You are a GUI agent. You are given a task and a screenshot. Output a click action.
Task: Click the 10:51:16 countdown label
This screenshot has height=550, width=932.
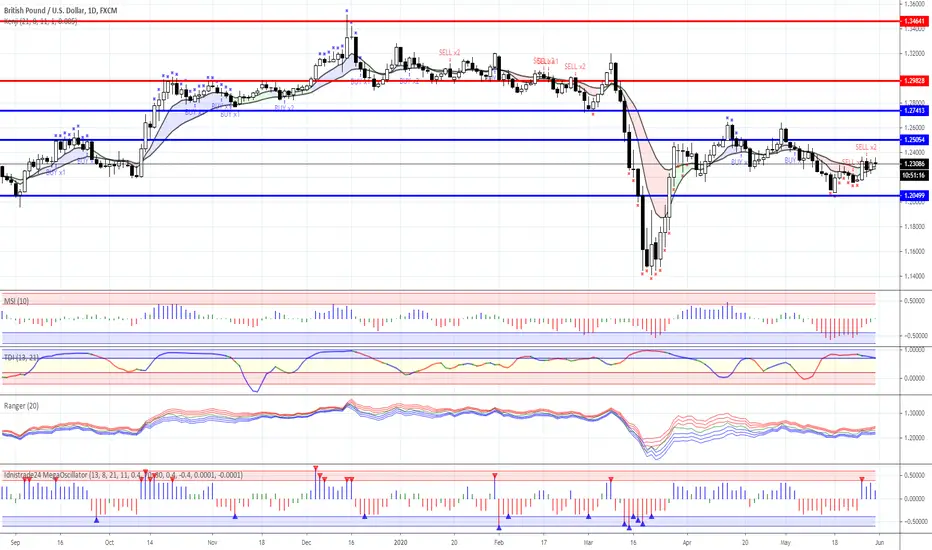[x=914, y=175]
